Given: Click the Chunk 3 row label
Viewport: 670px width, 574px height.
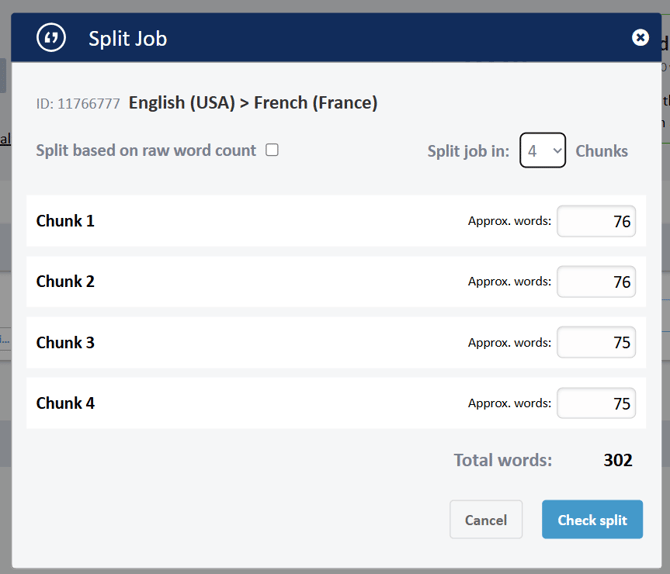Looking at the screenshot, I should coord(65,342).
